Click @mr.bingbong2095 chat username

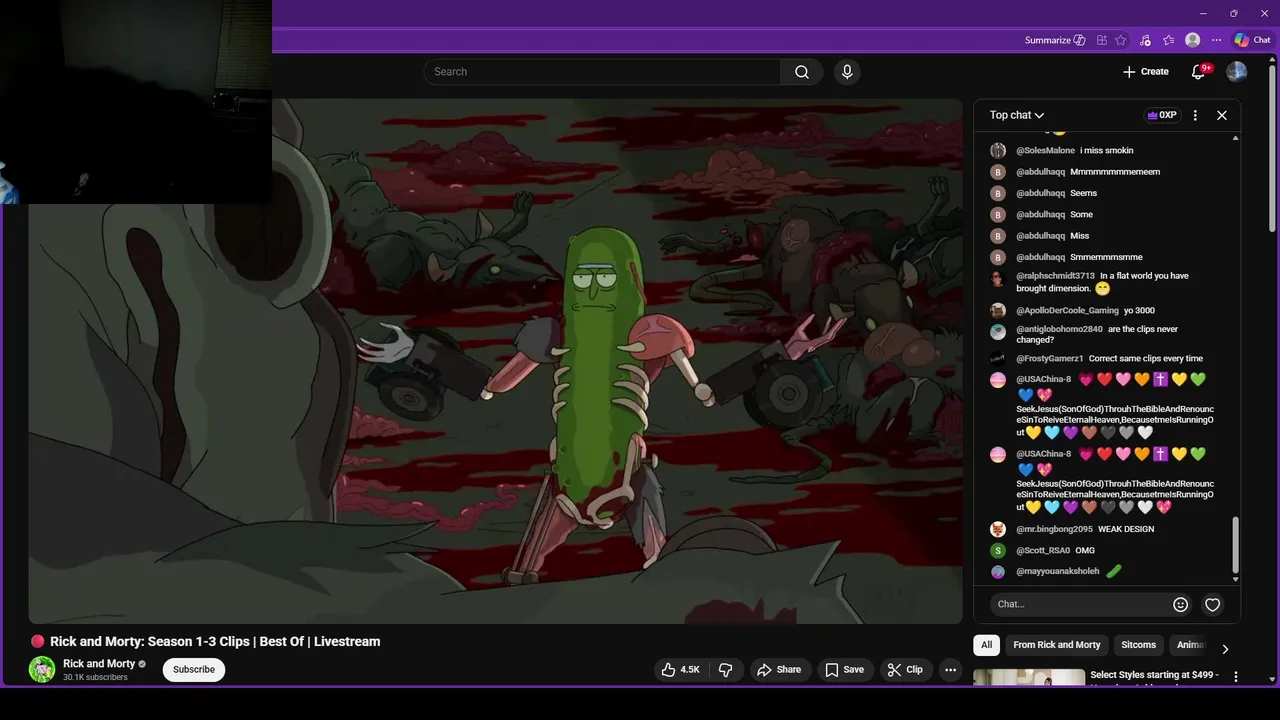[x=1054, y=529]
